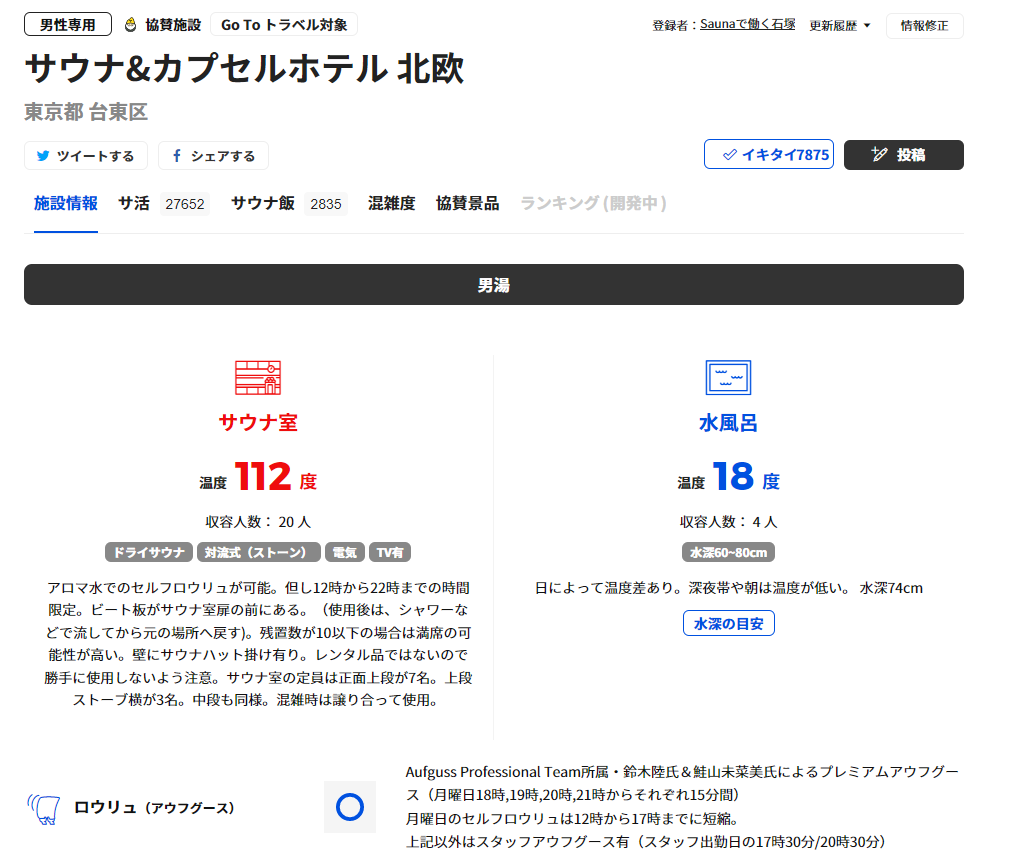Click the water bath icon
The width and height of the screenshot is (1009, 852).
point(728,378)
